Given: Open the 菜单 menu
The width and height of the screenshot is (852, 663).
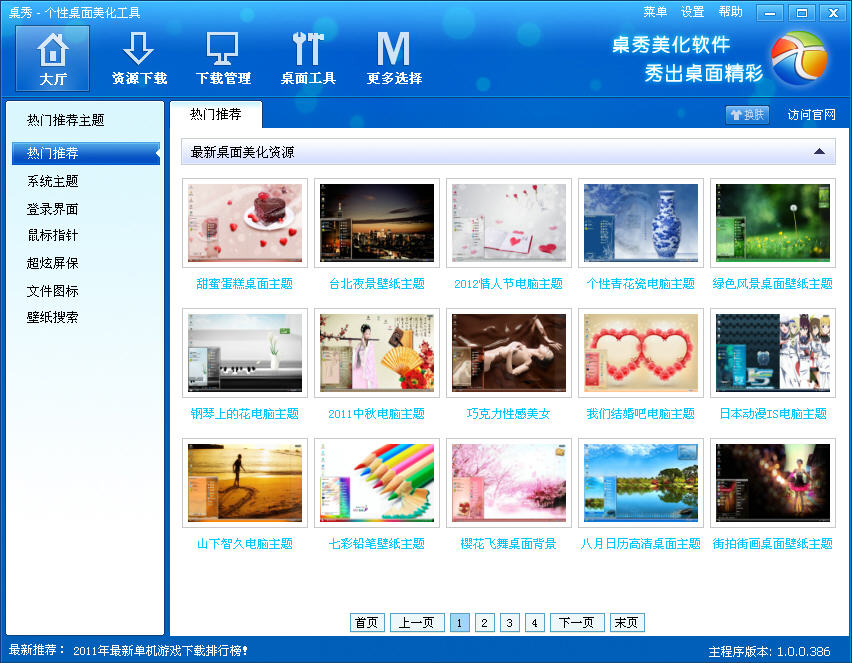Looking at the screenshot, I should click(655, 12).
